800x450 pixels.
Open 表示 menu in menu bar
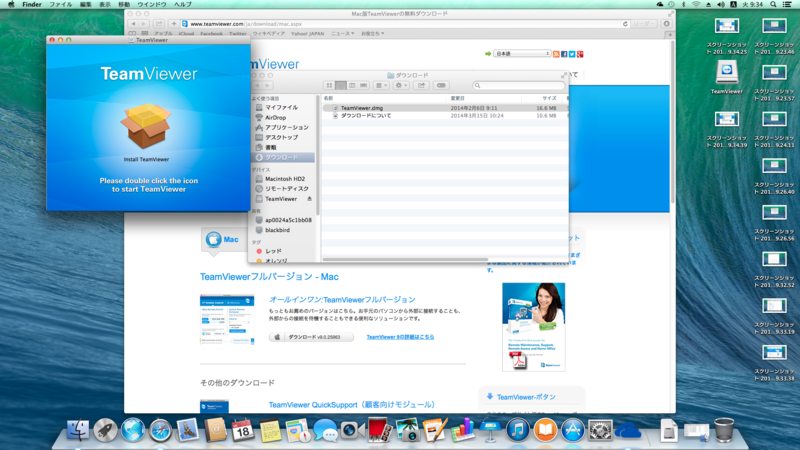[104, 5]
